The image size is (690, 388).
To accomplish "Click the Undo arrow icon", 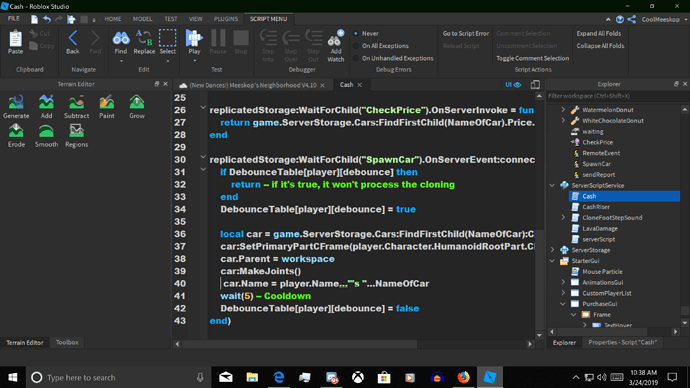I will click(x=47, y=19).
